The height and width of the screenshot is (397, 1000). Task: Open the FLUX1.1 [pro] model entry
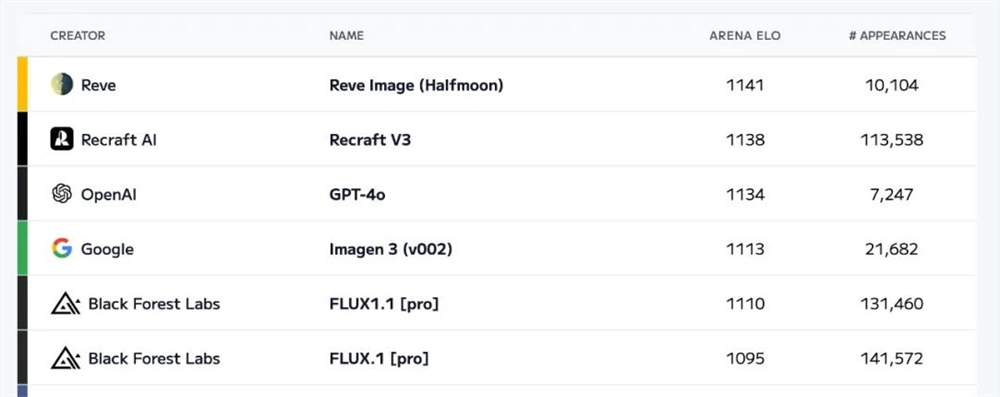coord(384,304)
